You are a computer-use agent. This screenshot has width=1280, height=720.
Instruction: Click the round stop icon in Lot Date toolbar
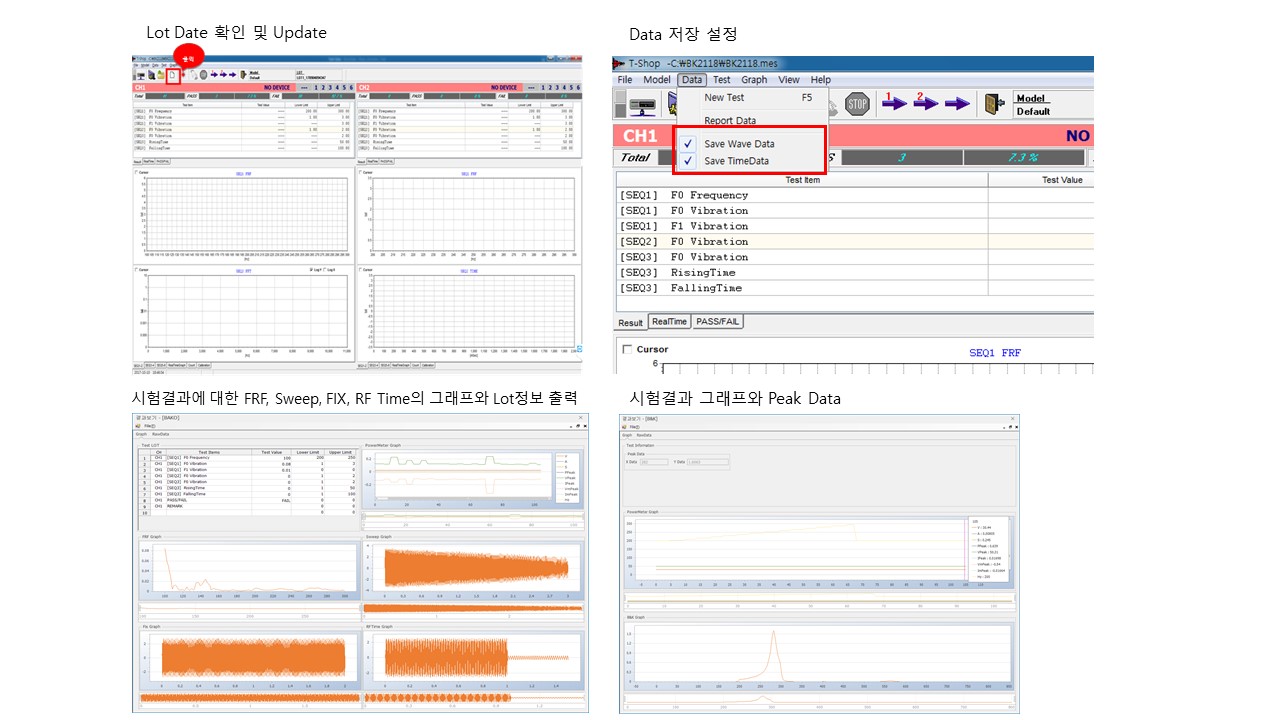click(203, 76)
